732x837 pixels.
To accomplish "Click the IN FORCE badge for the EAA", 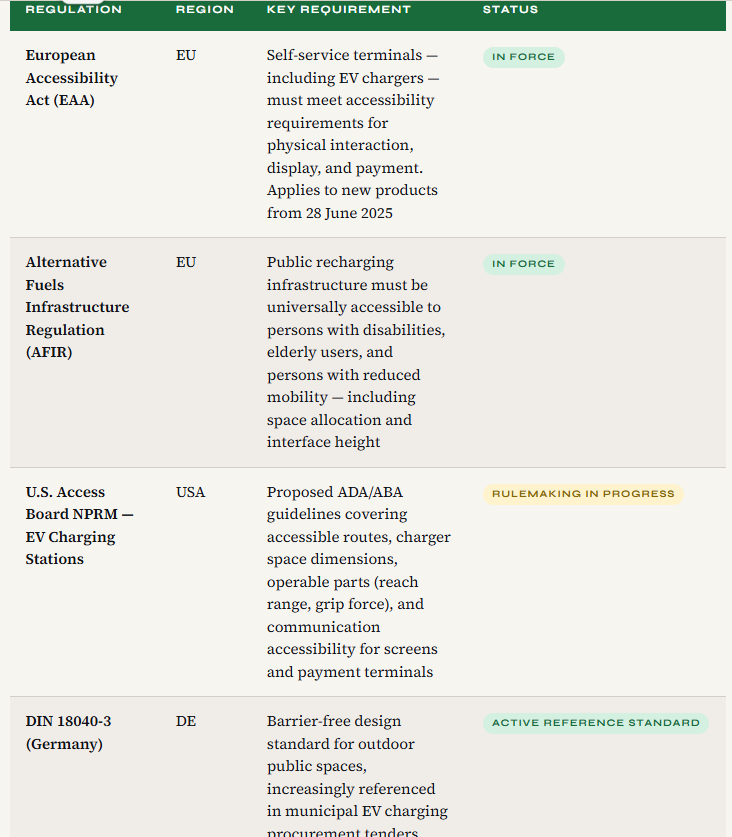I will pyautogui.click(x=523, y=57).
